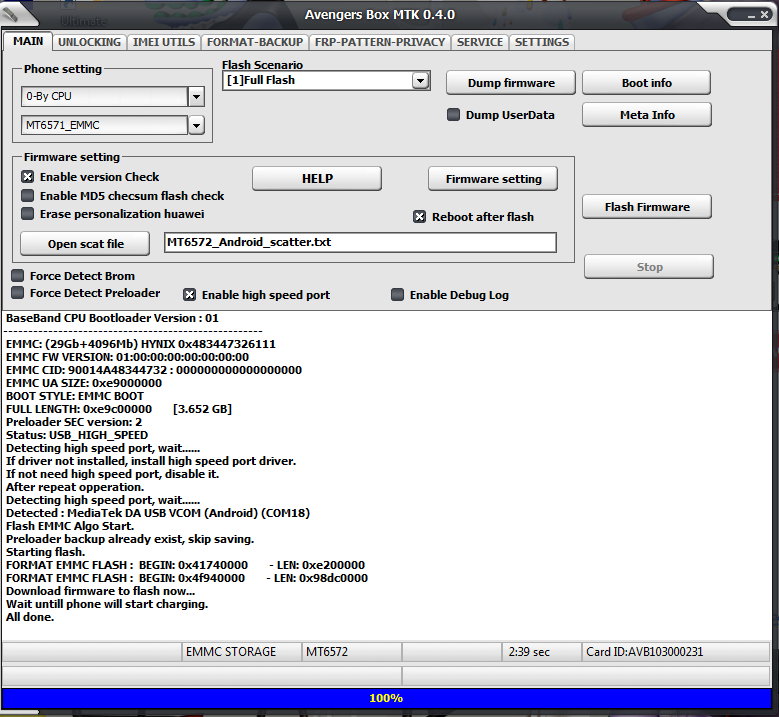Click 'EMMC UA SIZE' log line
The height and width of the screenshot is (717, 779).
(84, 383)
